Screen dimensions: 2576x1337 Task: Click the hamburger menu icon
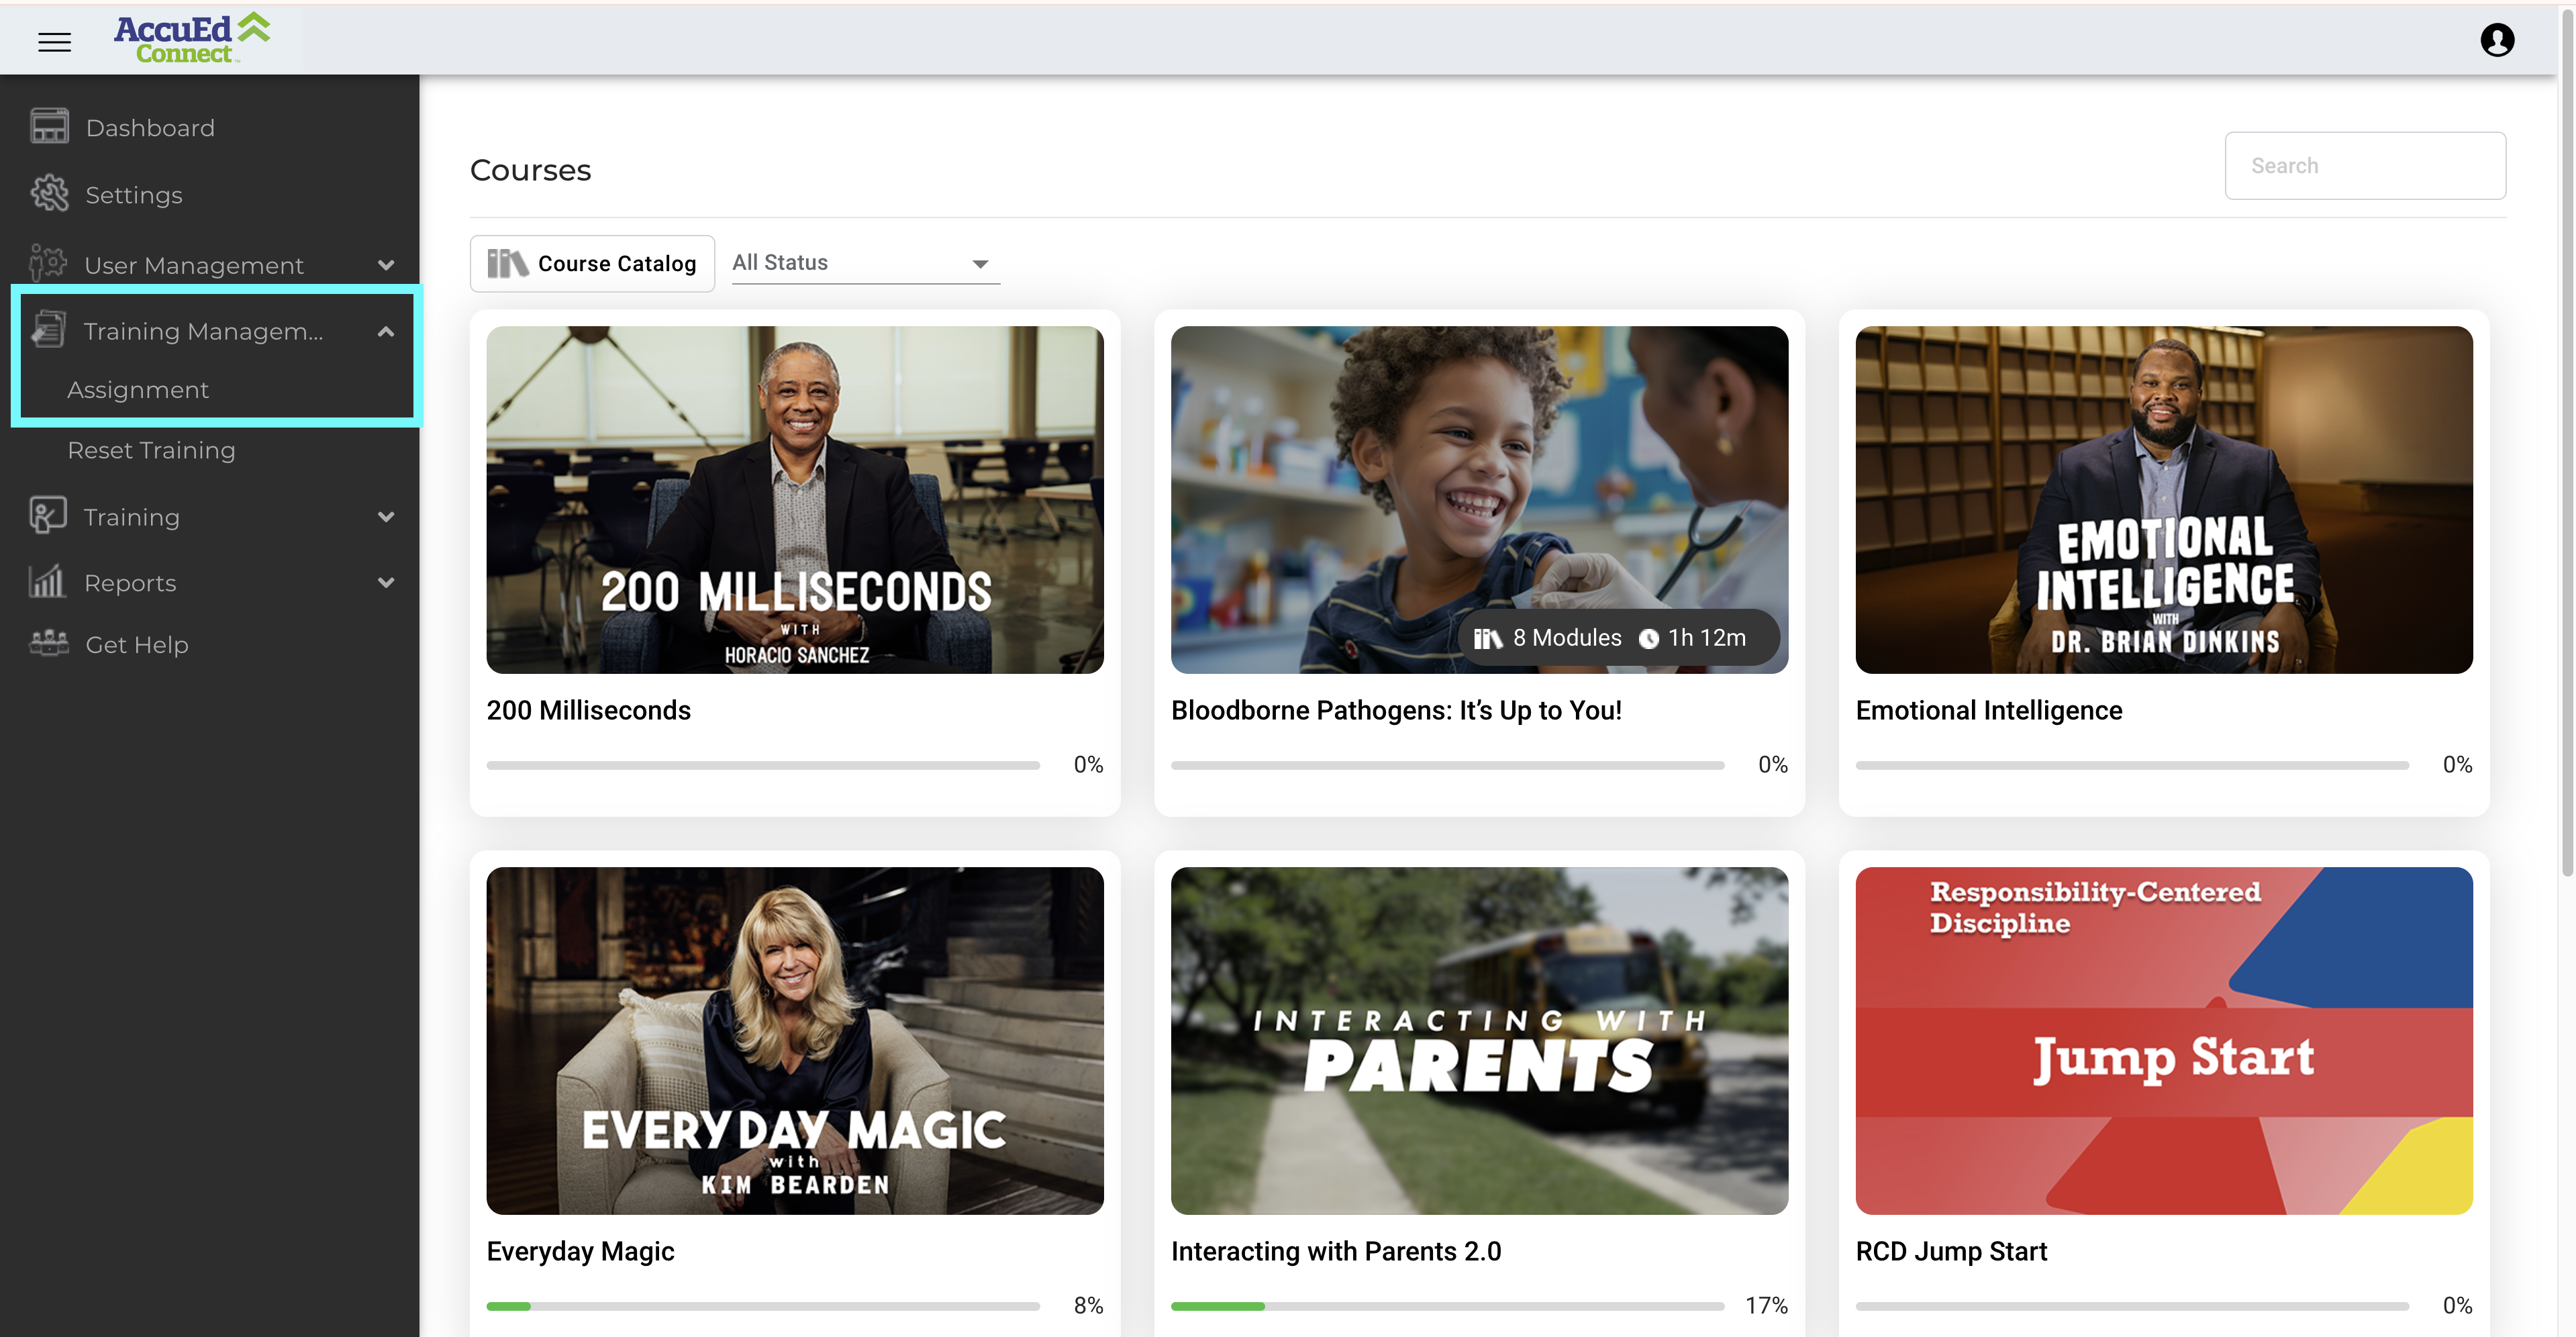[x=54, y=42]
